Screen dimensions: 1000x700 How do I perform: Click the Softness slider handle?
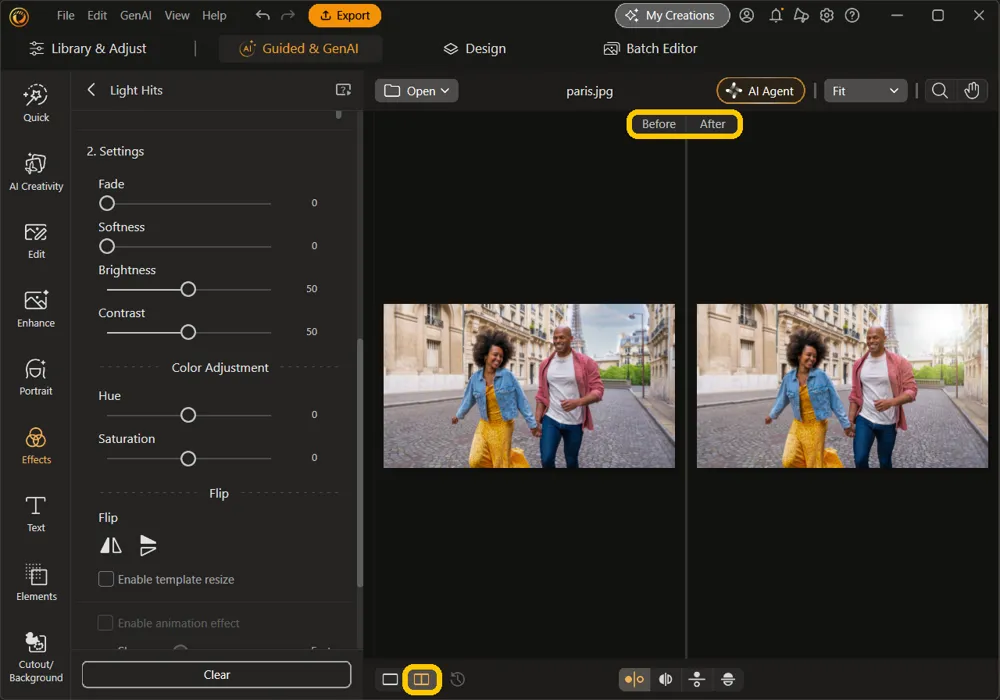pyautogui.click(x=107, y=246)
